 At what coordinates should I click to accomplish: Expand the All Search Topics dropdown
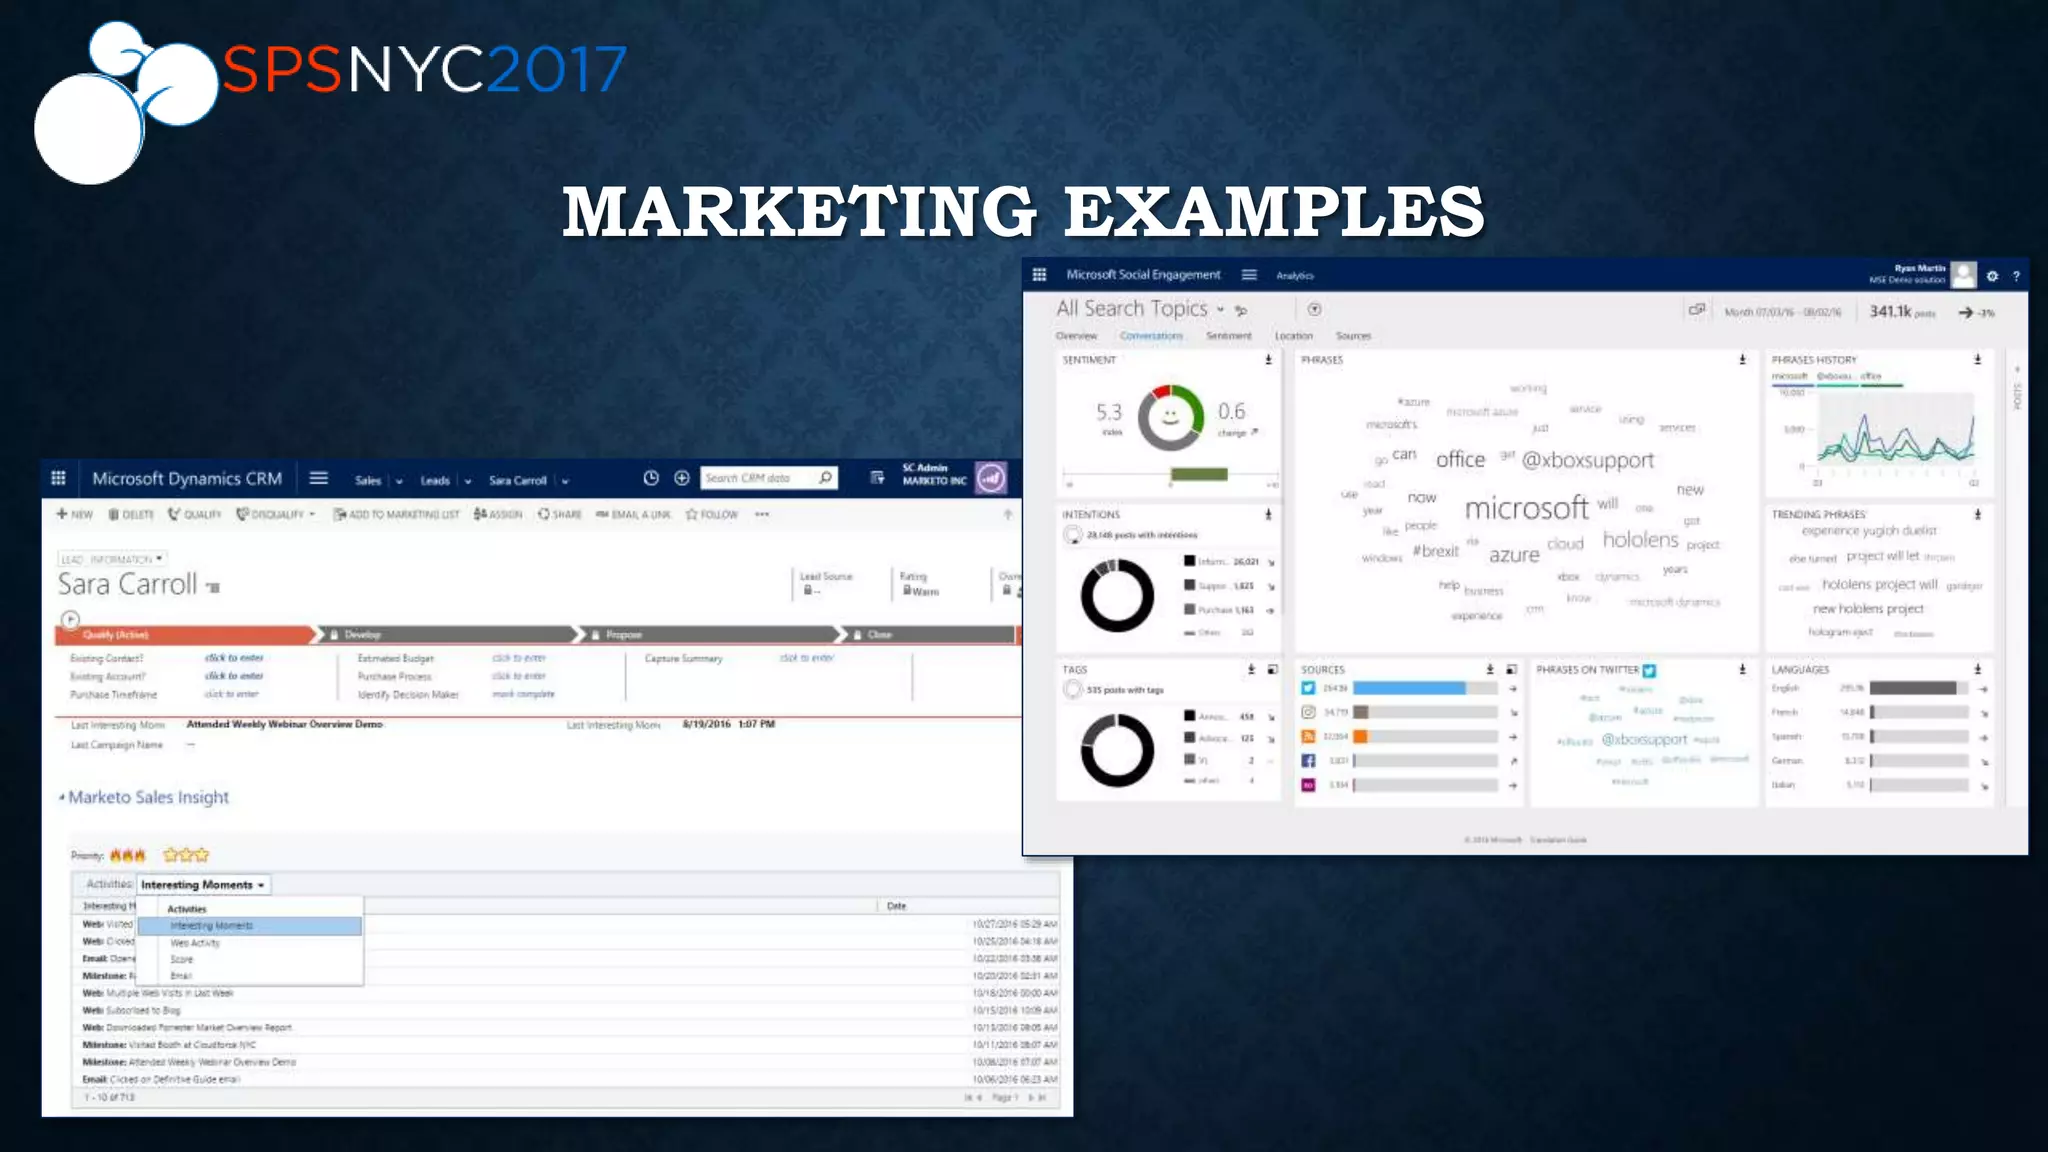tap(1220, 310)
